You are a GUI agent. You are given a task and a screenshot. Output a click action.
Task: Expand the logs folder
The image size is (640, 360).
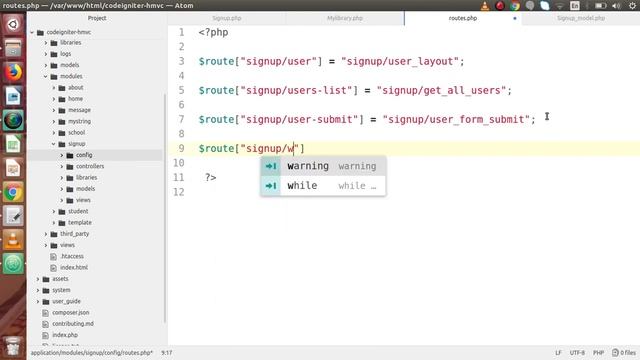pos(46,54)
